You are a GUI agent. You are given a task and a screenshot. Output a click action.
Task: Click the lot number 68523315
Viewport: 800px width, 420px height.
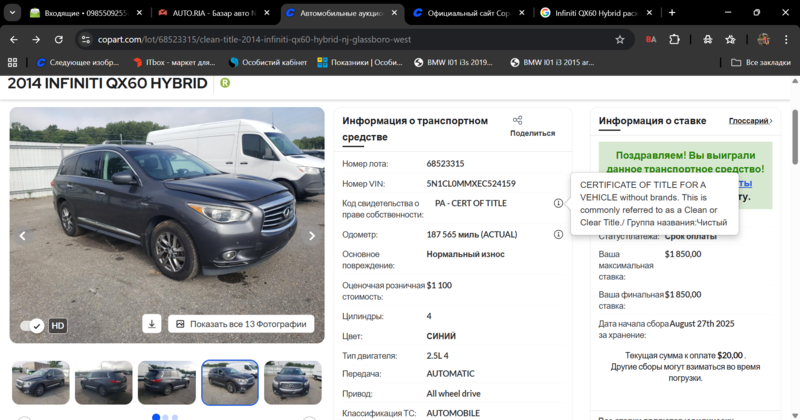445,163
